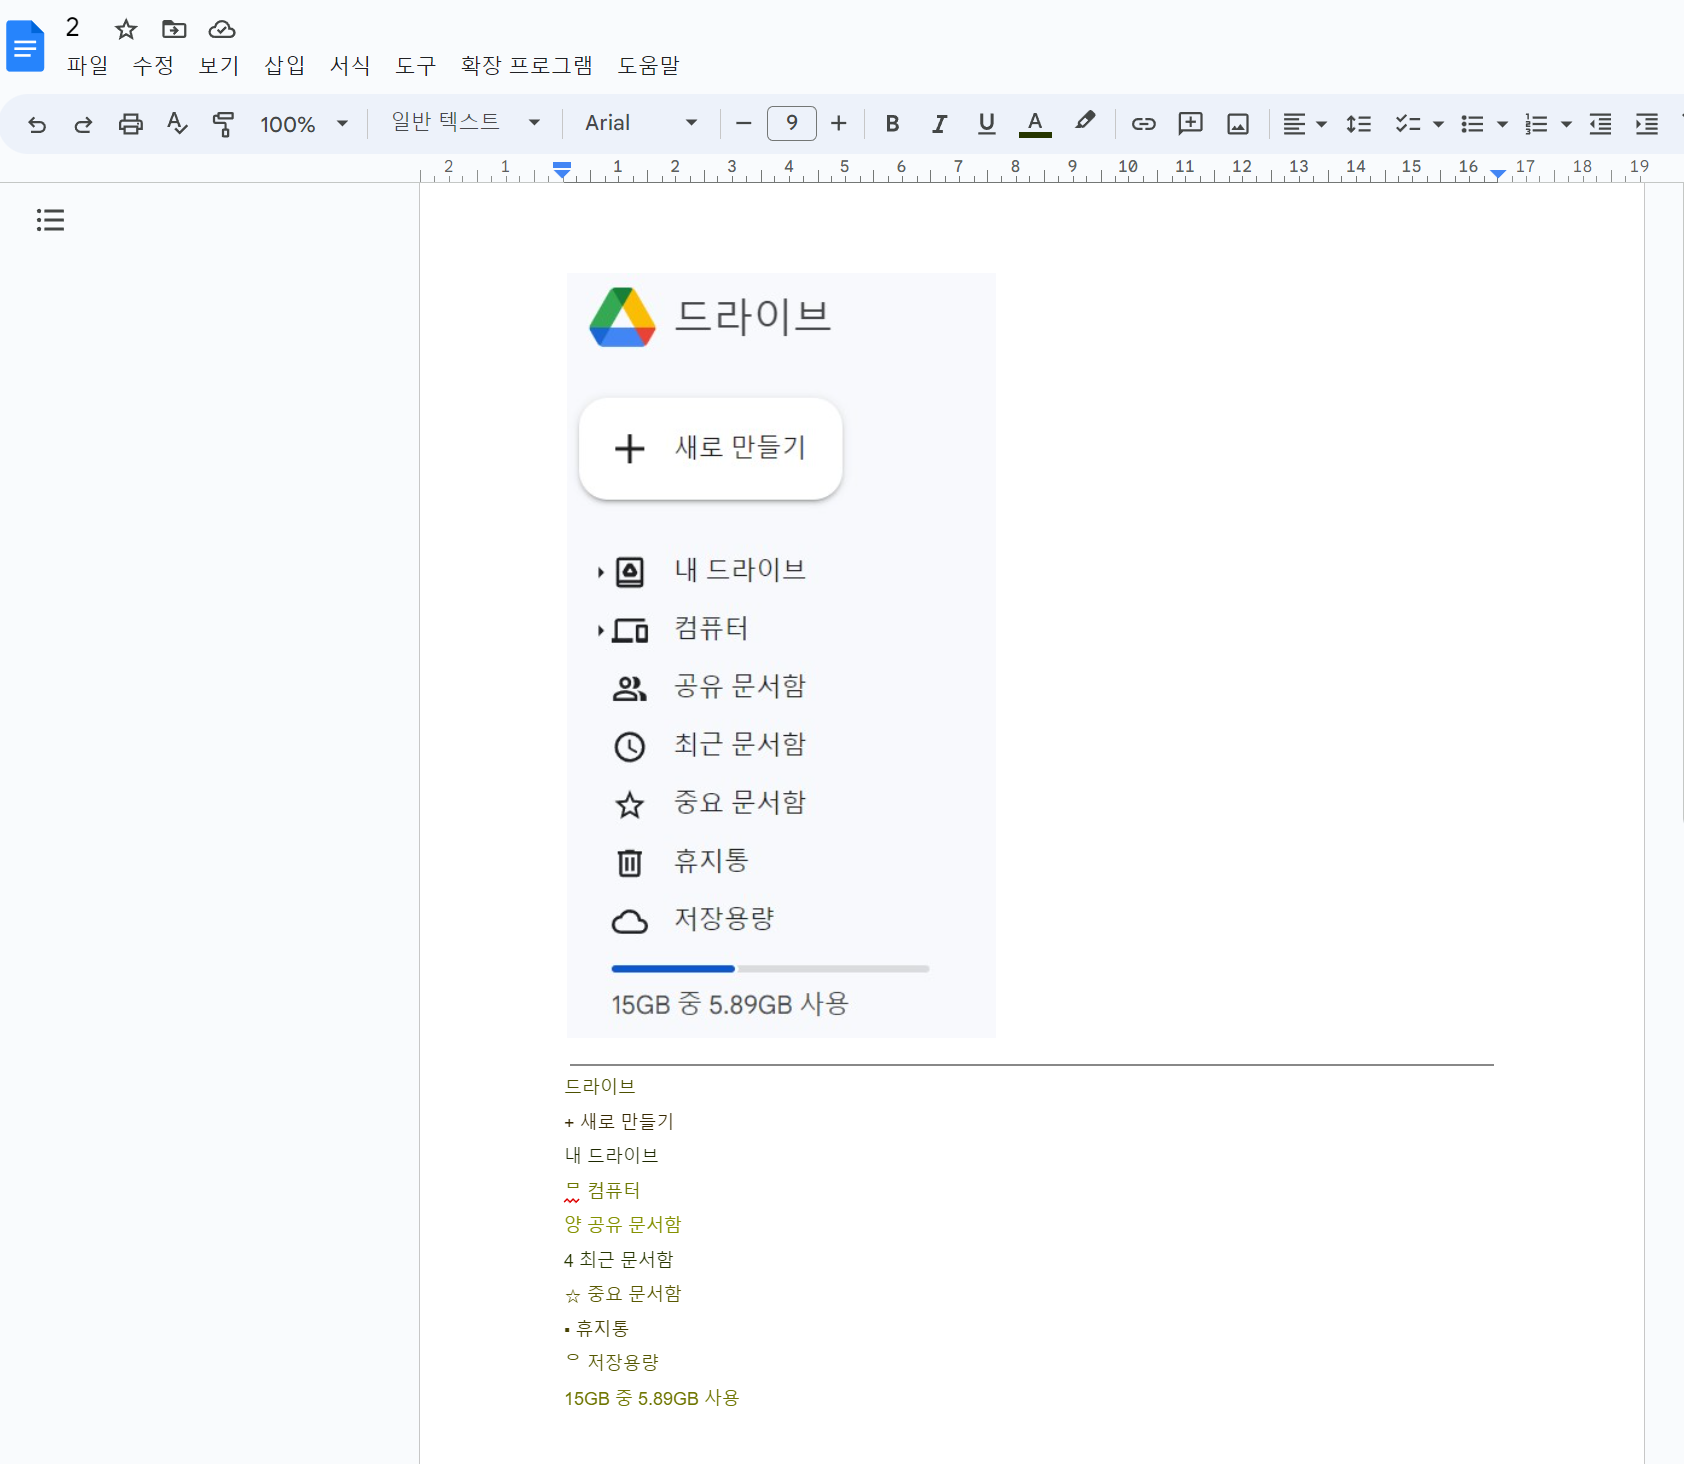
Task: Show the document outline icon on the left
Action: click(x=50, y=219)
